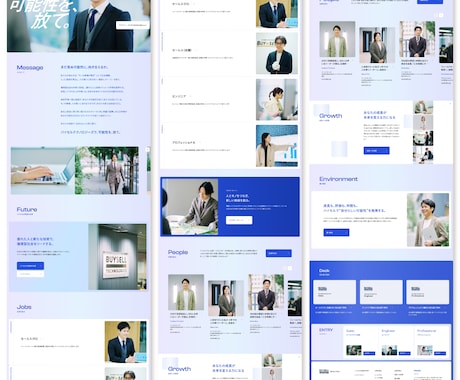The height and width of the screenshot is (380, 460).
Task: Open the BUYSELL office sign photo
Action: (x=117, y=257)
